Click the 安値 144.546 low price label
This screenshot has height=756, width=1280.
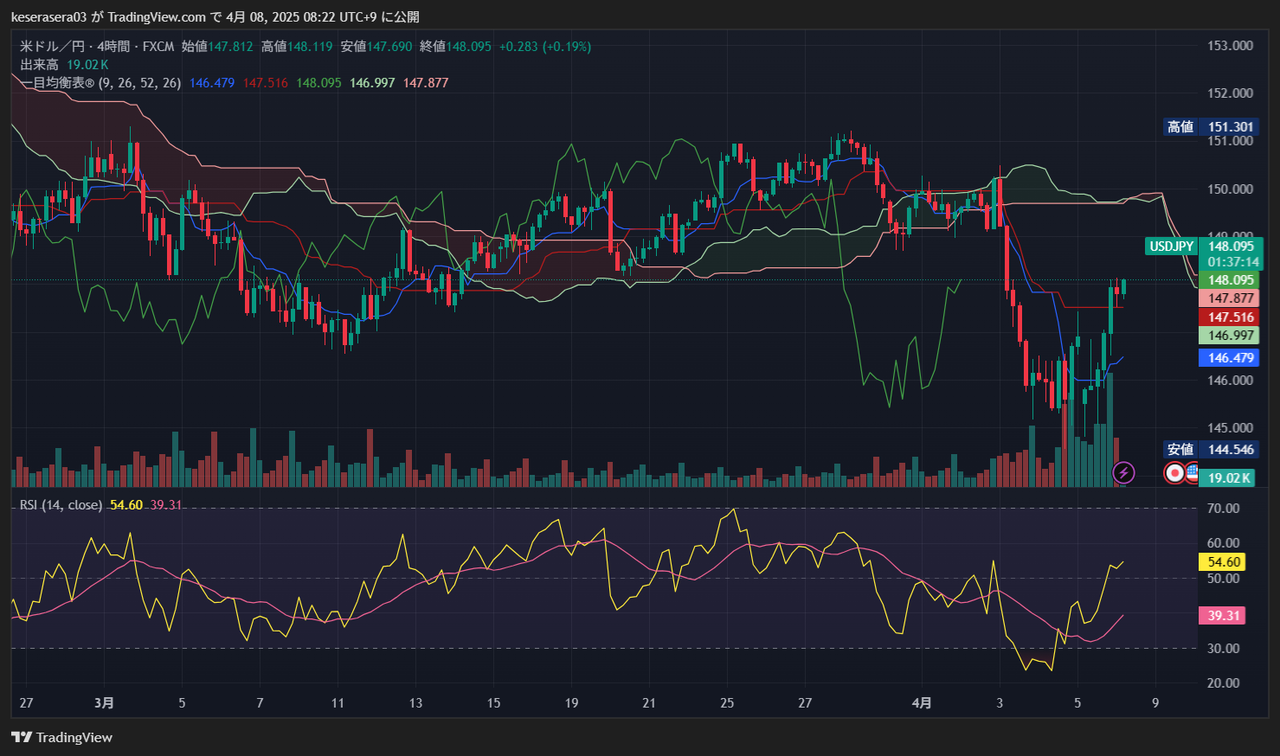coord(1210,450)
